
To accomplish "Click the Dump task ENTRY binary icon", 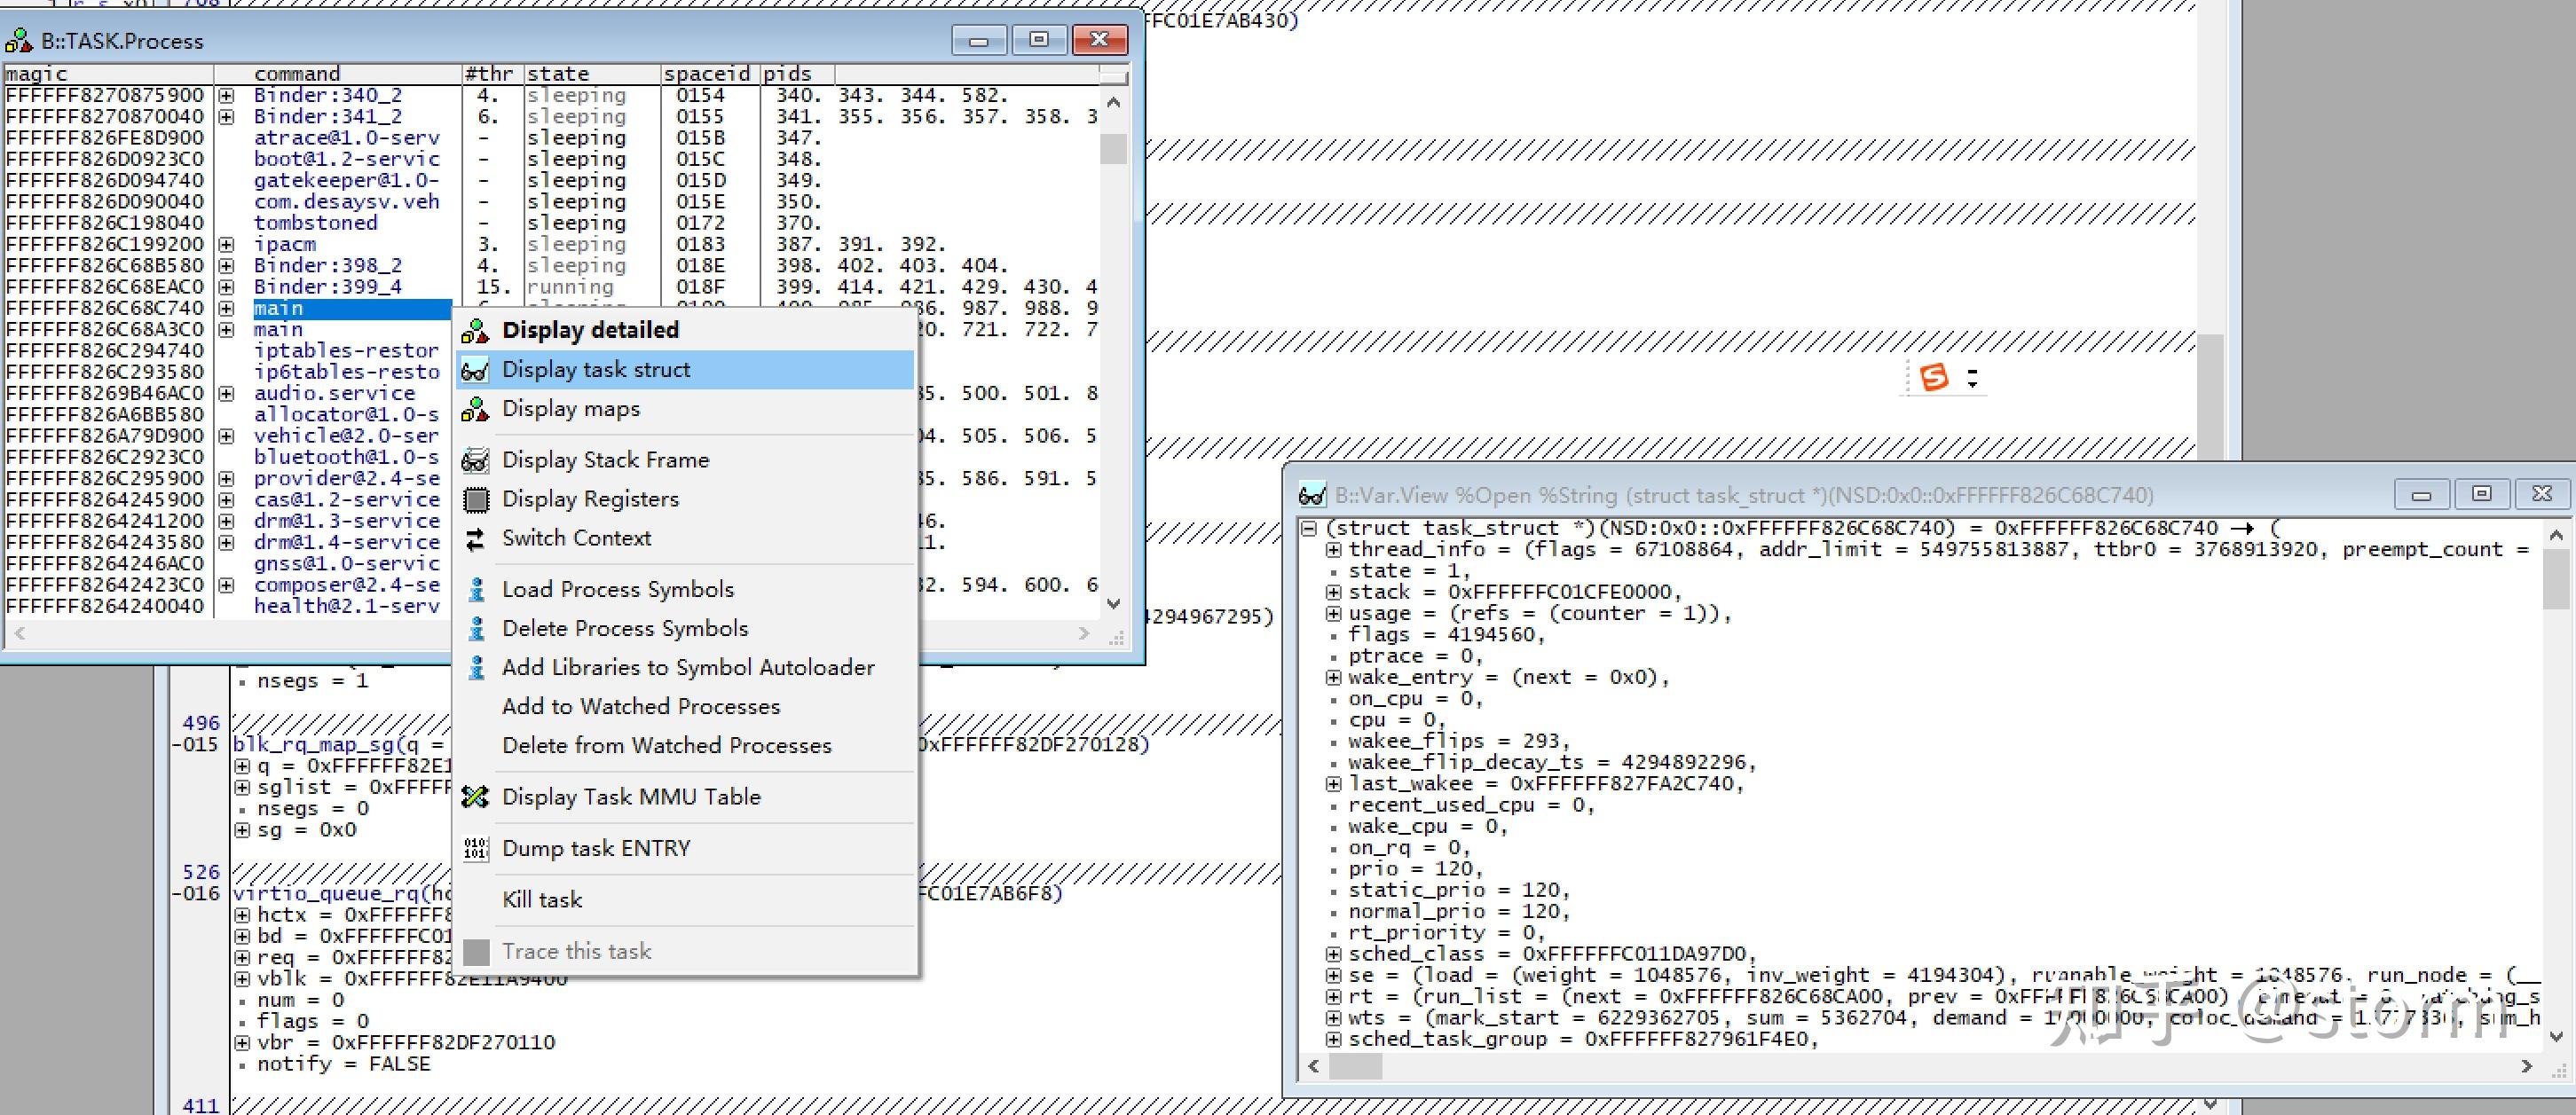I will tap(476, 849).
